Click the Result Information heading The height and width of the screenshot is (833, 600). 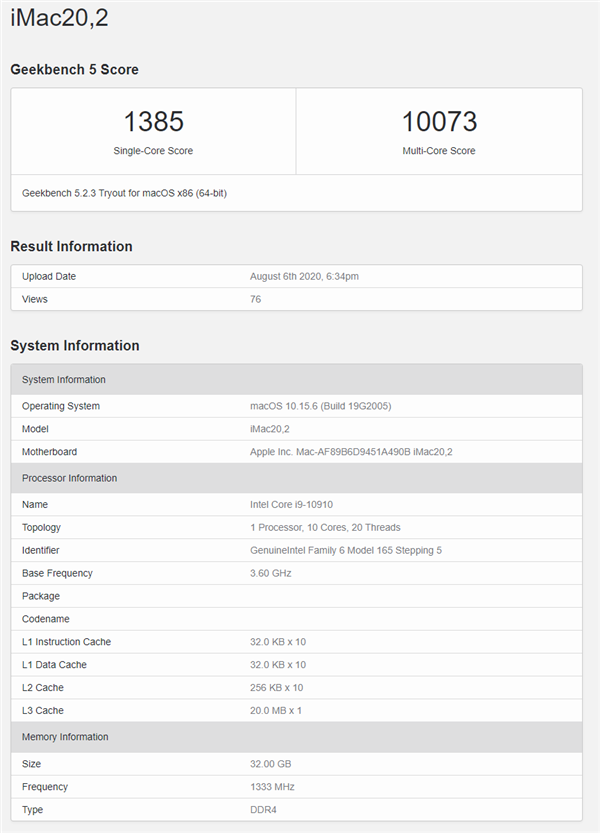pos(71,246)
